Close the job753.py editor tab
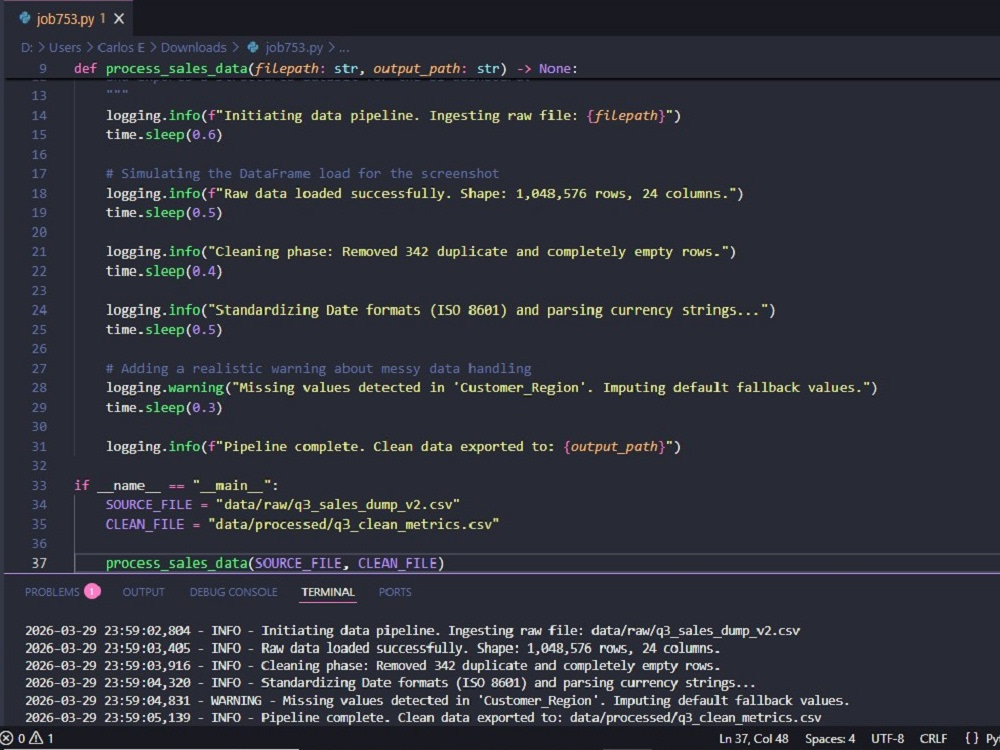 click(x=119, y=19)
